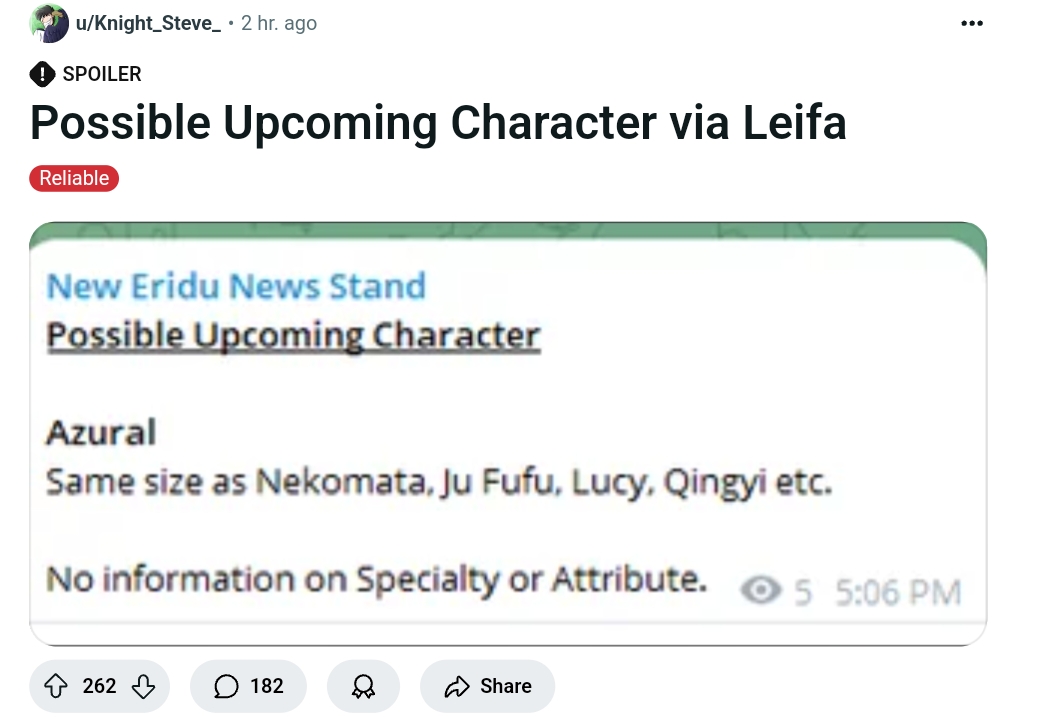
Task: Click the 262 vote score
Action: pos(100,686)
